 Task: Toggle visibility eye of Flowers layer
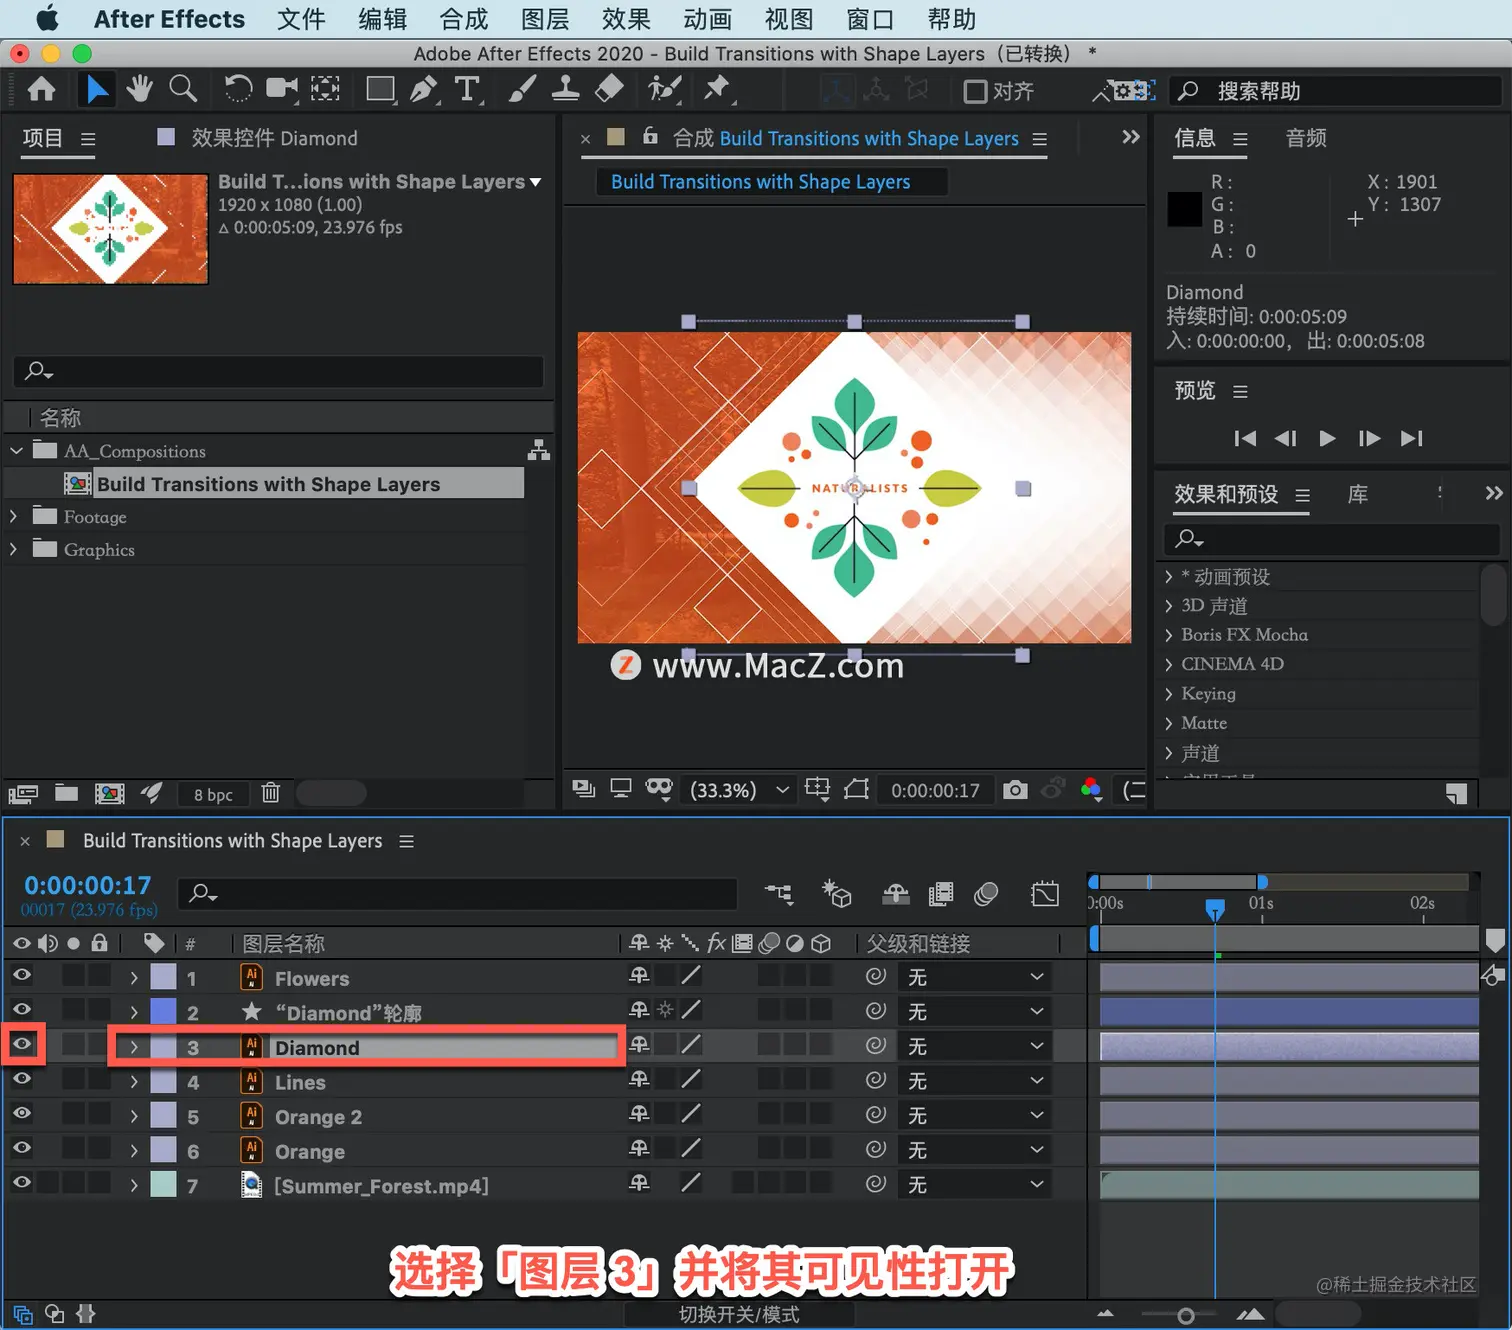[x=22, y=975]
